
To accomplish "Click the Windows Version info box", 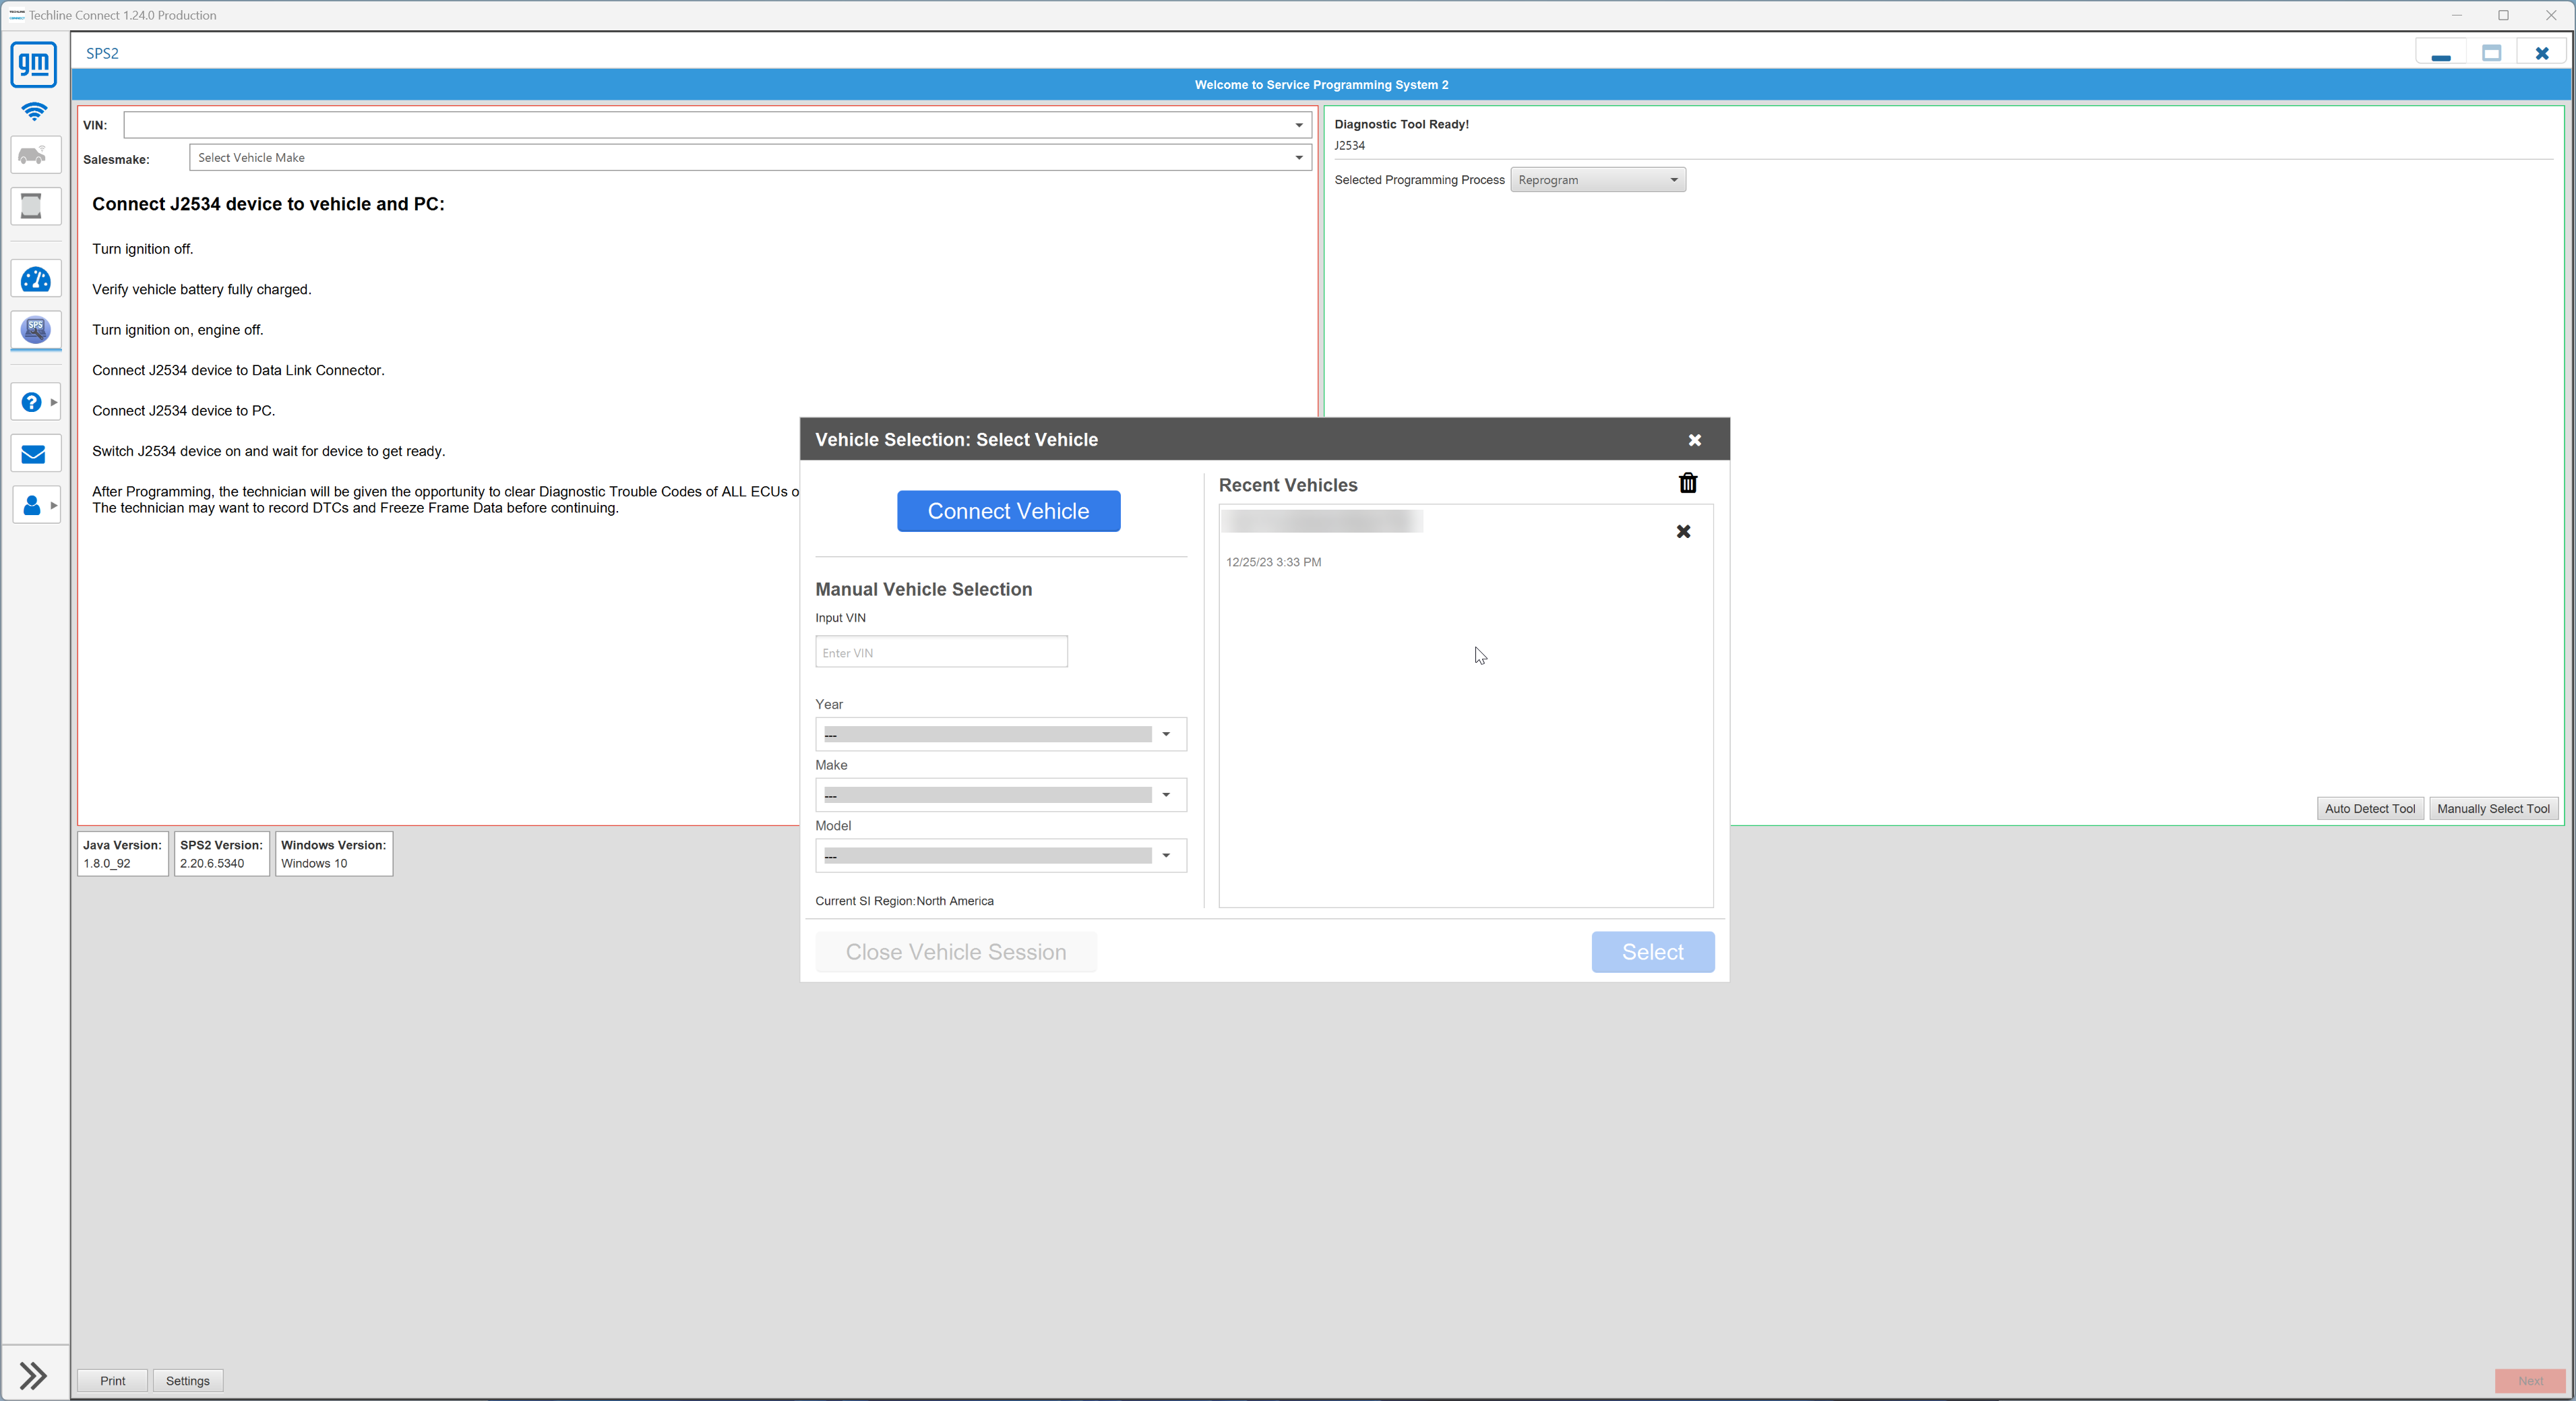I will click(334, 854).
